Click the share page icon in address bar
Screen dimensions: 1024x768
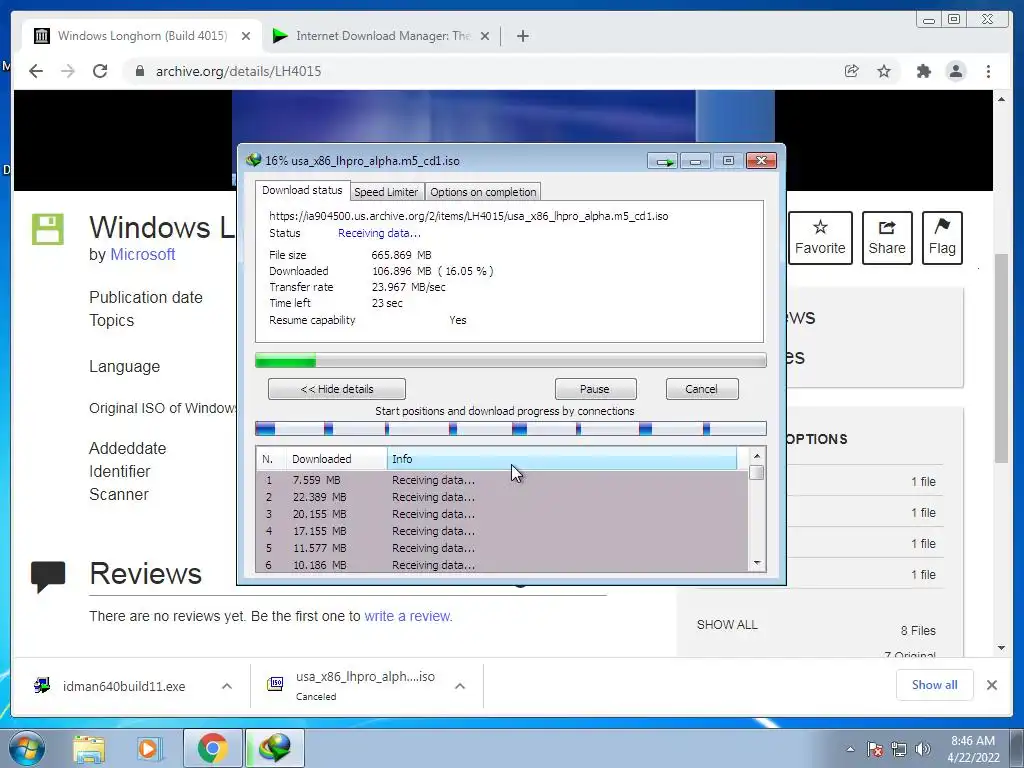[x=852, y=71]
